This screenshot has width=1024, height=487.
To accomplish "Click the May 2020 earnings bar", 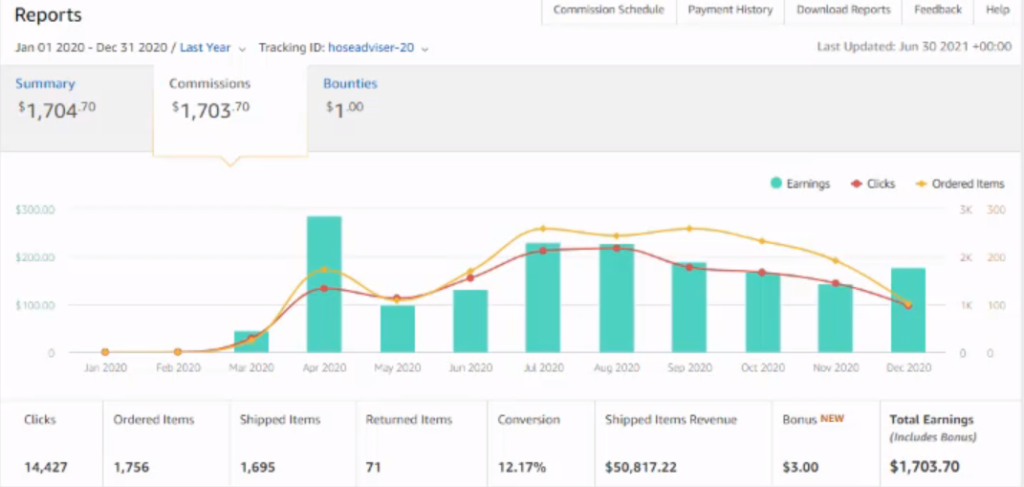I will pyautogui.click(x=398, y=329).
